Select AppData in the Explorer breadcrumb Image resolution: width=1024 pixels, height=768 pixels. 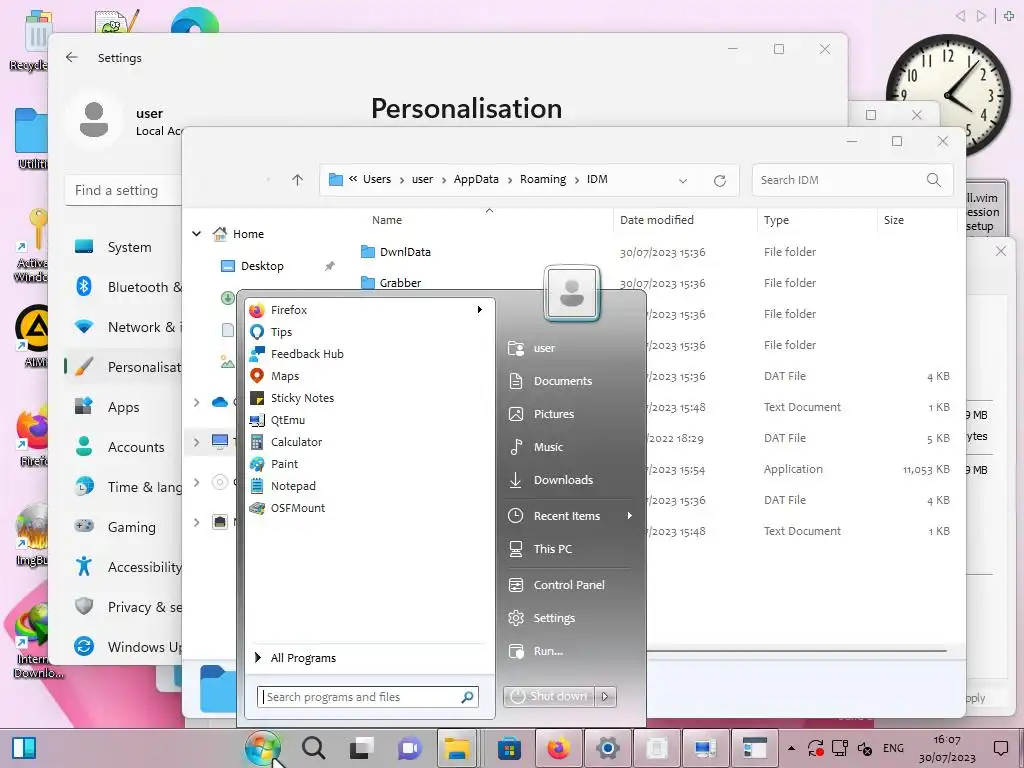(x=476, y=179)
